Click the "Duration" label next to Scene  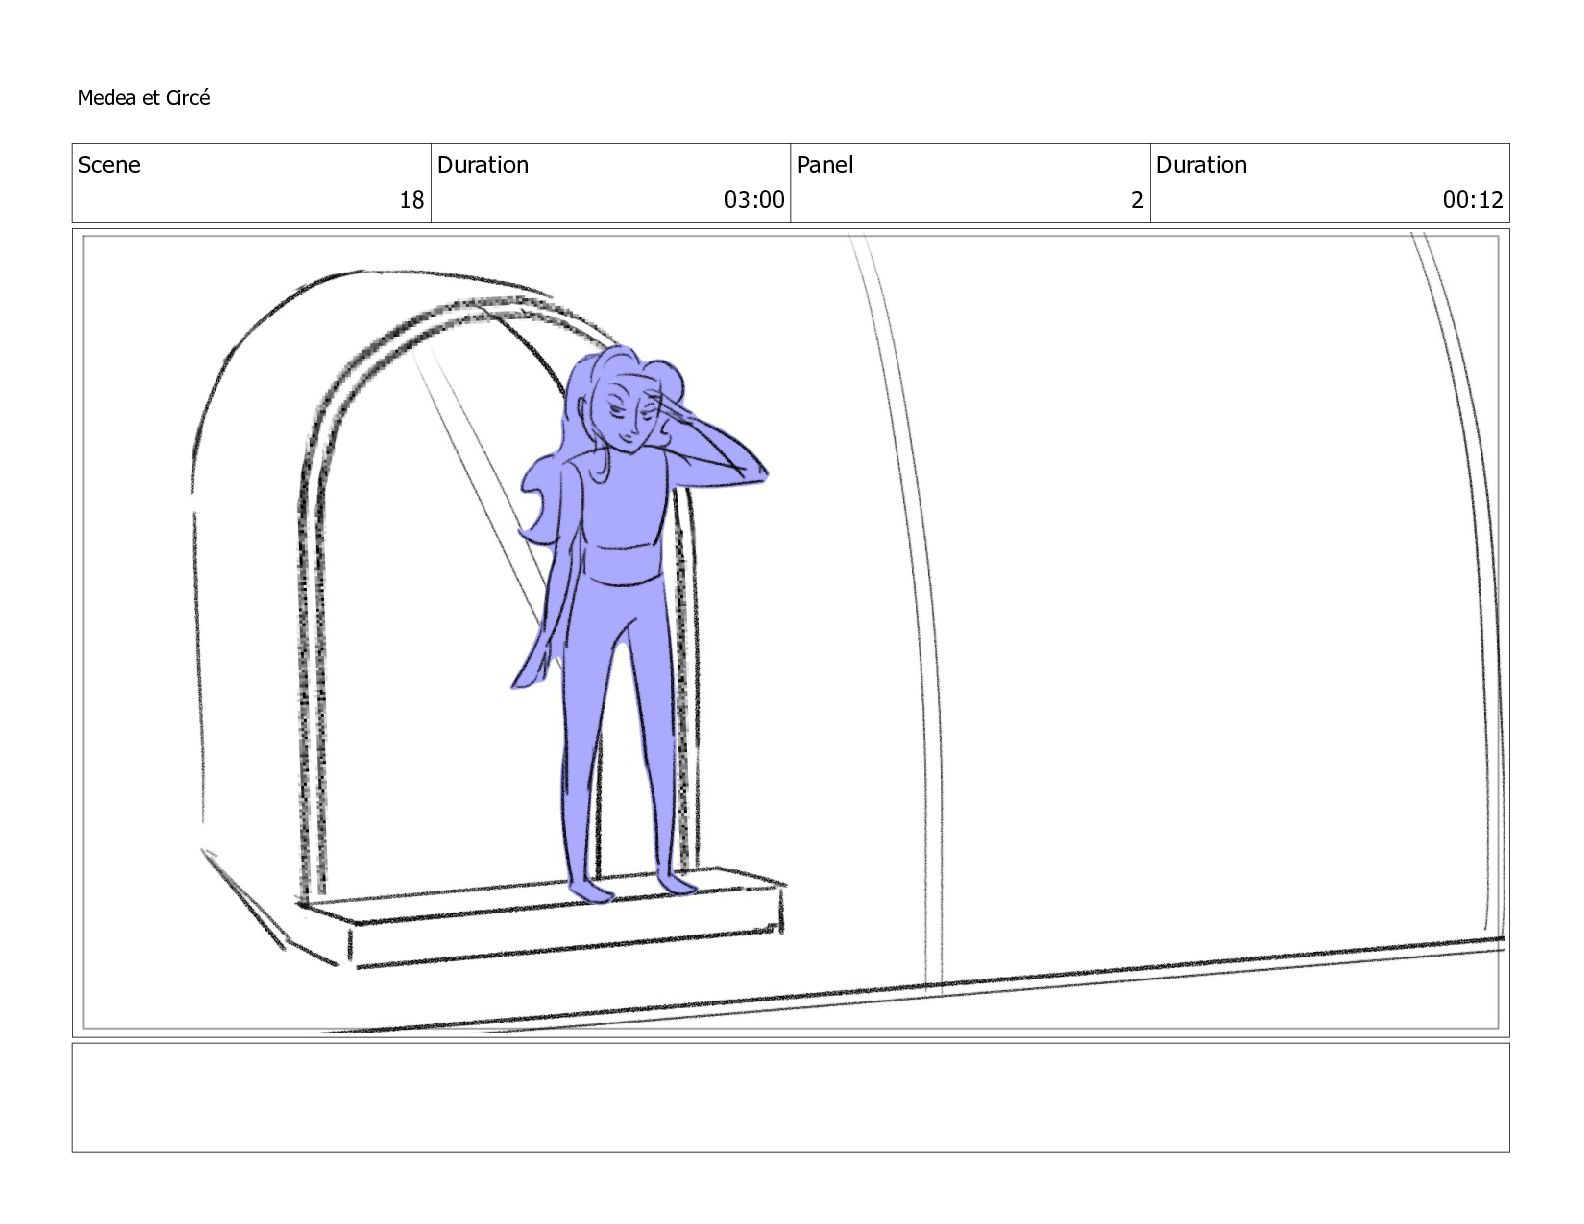[483, 165]
